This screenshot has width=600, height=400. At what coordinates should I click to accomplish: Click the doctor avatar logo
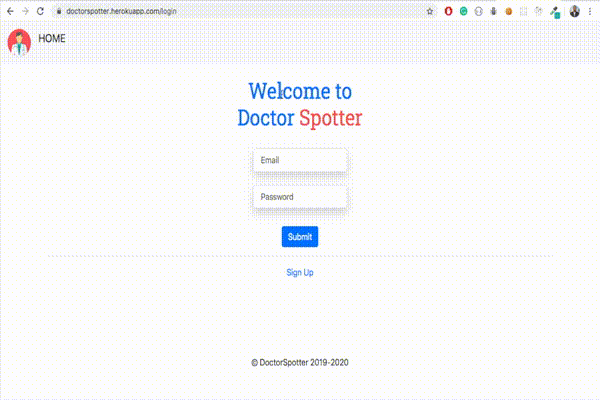coord(19,41)
